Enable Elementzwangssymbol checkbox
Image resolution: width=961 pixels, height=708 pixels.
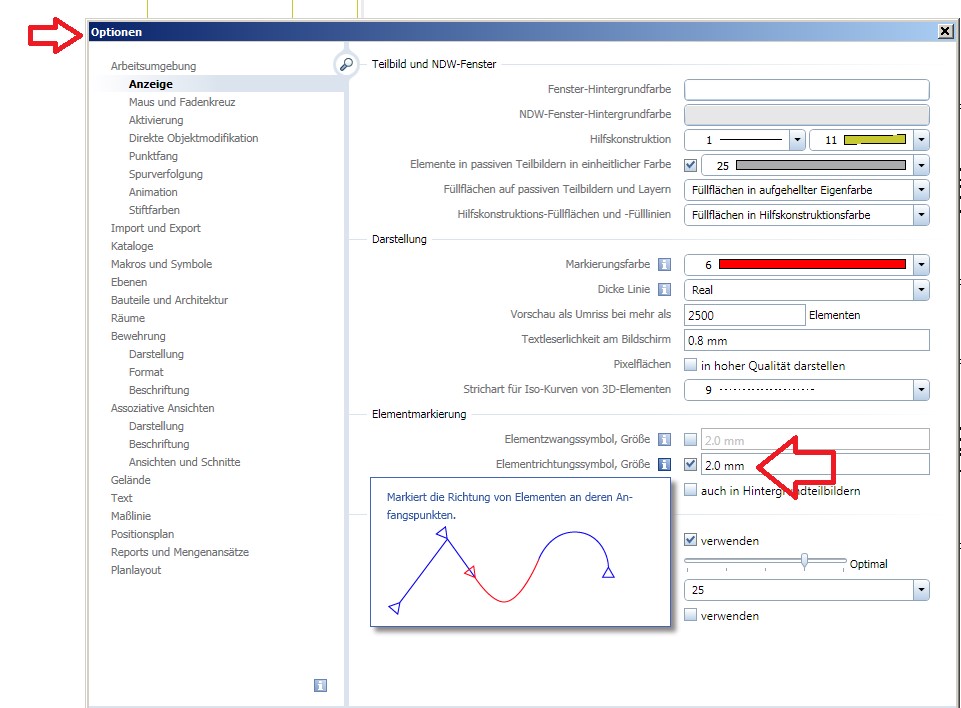click(x=690, y=439)
